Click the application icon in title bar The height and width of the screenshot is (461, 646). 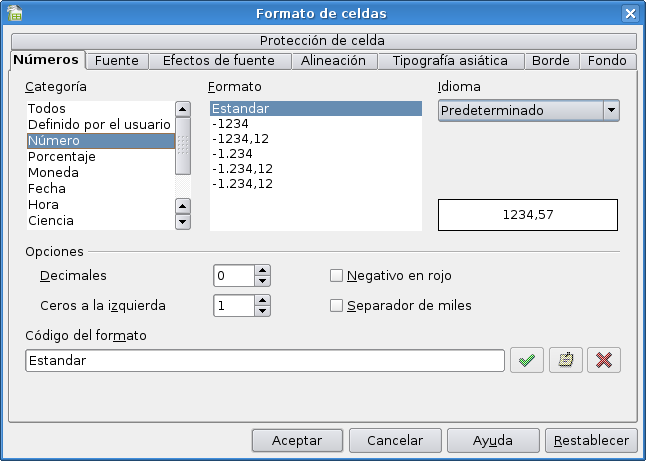pos(15,13)
